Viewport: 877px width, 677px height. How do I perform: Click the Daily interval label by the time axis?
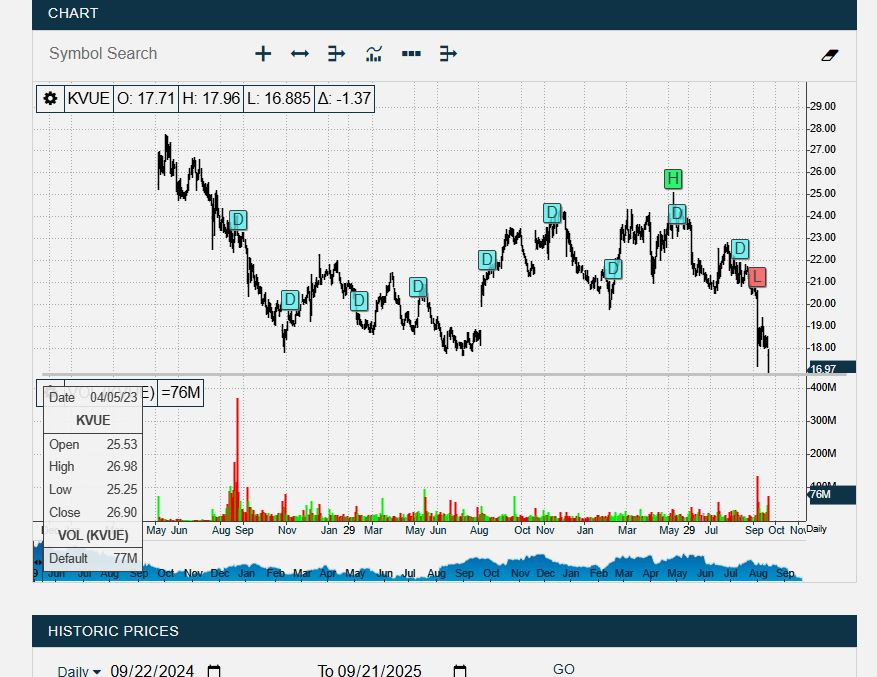817,529
